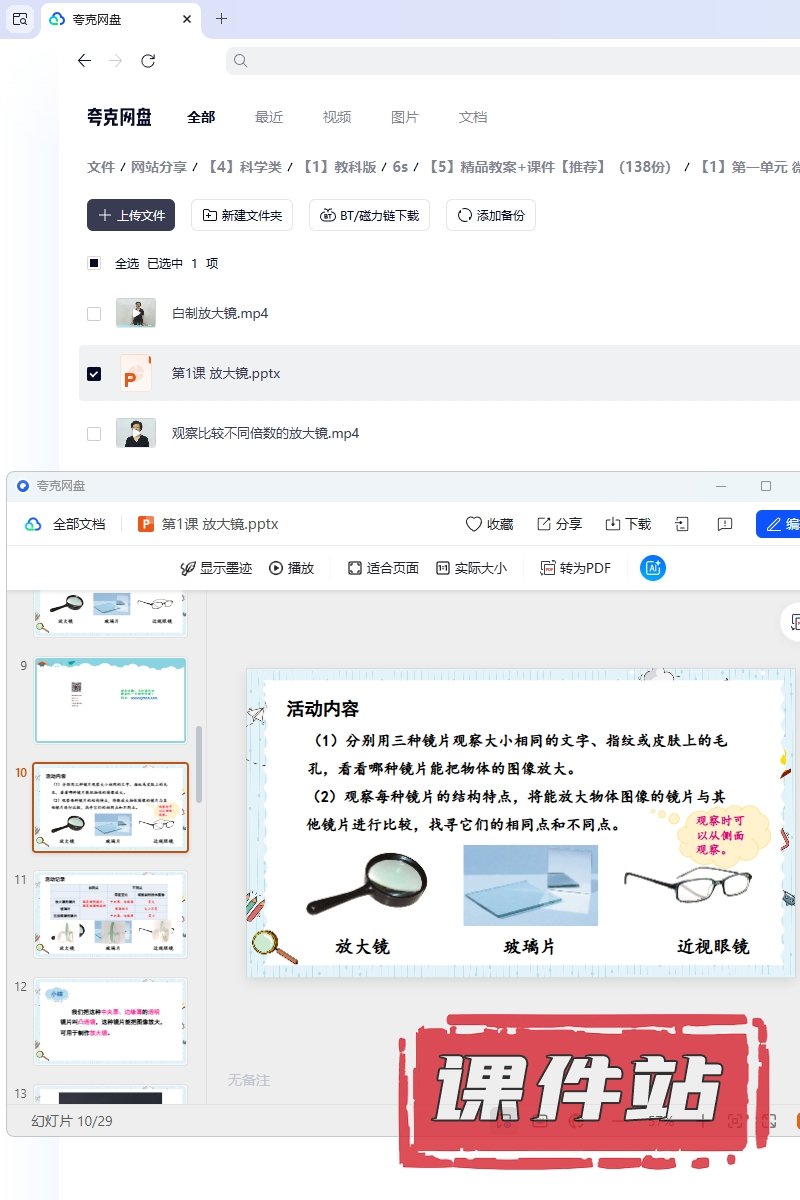Screen dimensions: 800x1200
Task: Switch to the 视频 tab
Action: point(337,117)
